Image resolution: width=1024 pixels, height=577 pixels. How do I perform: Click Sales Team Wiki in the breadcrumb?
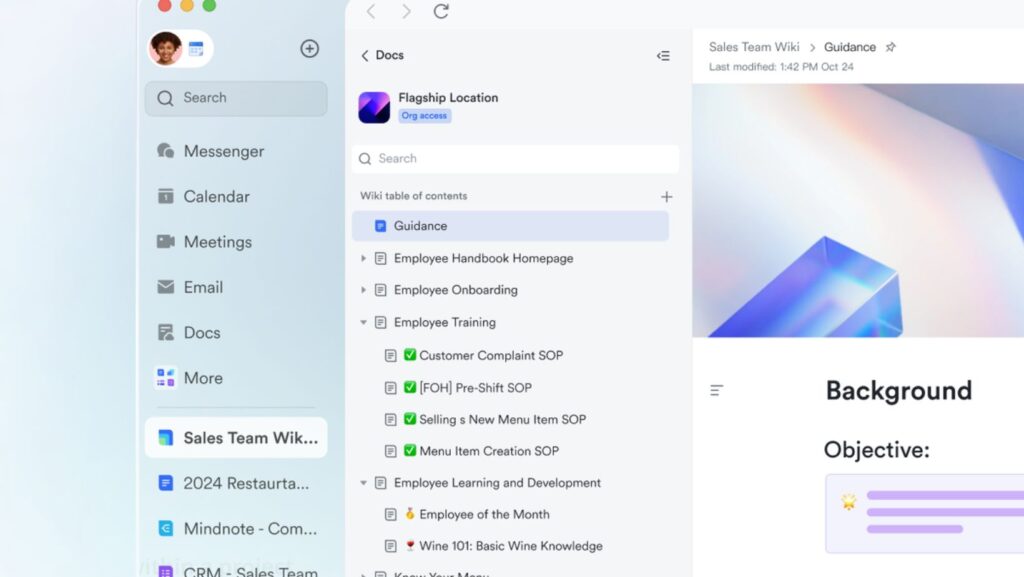point(754,47)
